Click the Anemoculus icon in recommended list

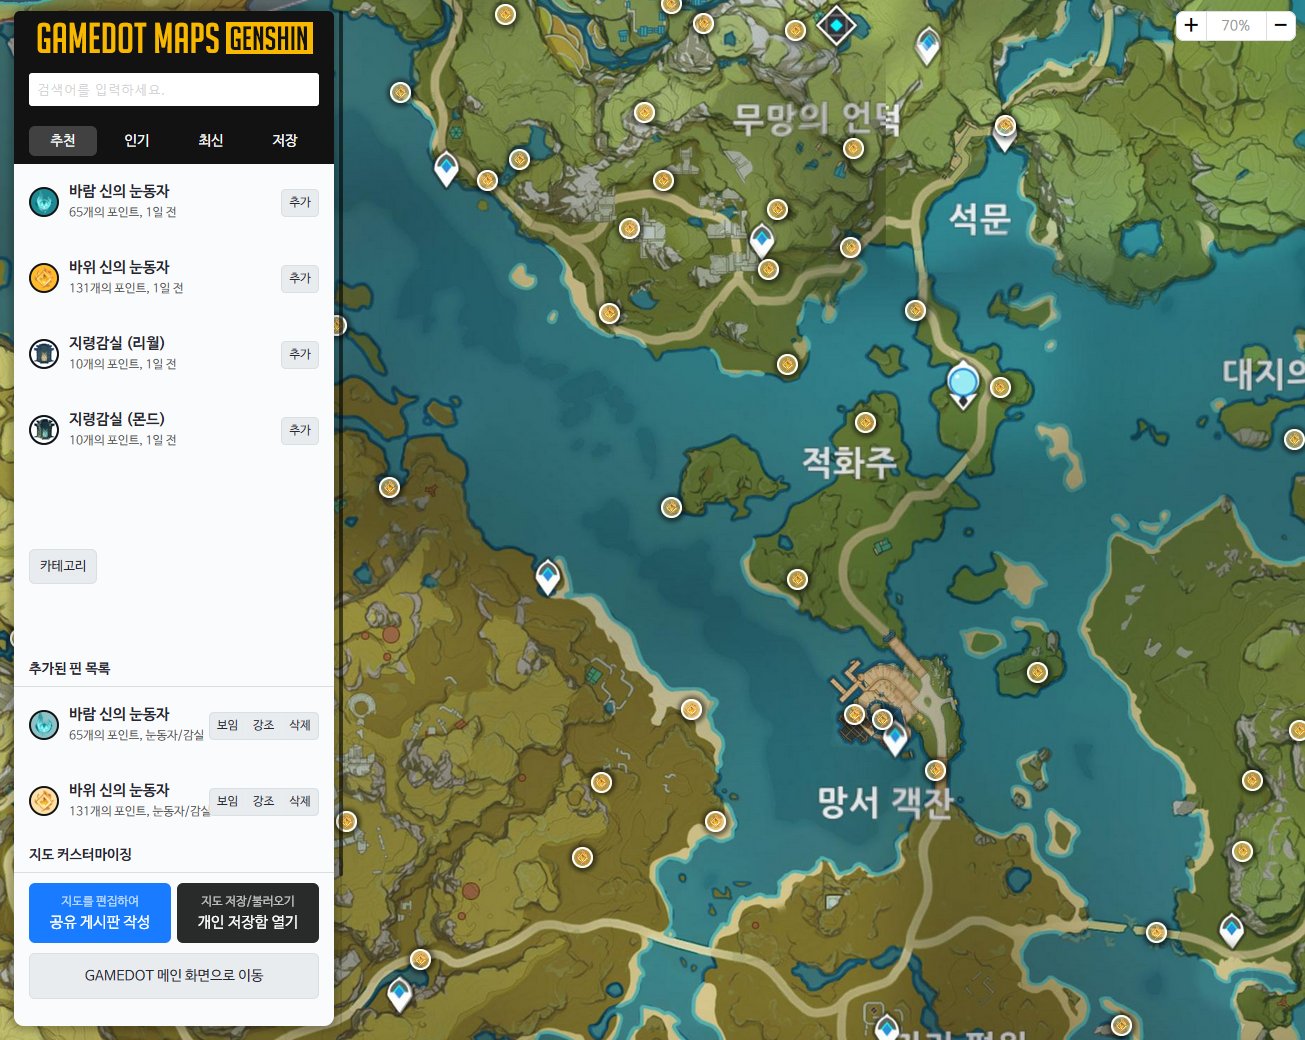(x=44, y=202)
